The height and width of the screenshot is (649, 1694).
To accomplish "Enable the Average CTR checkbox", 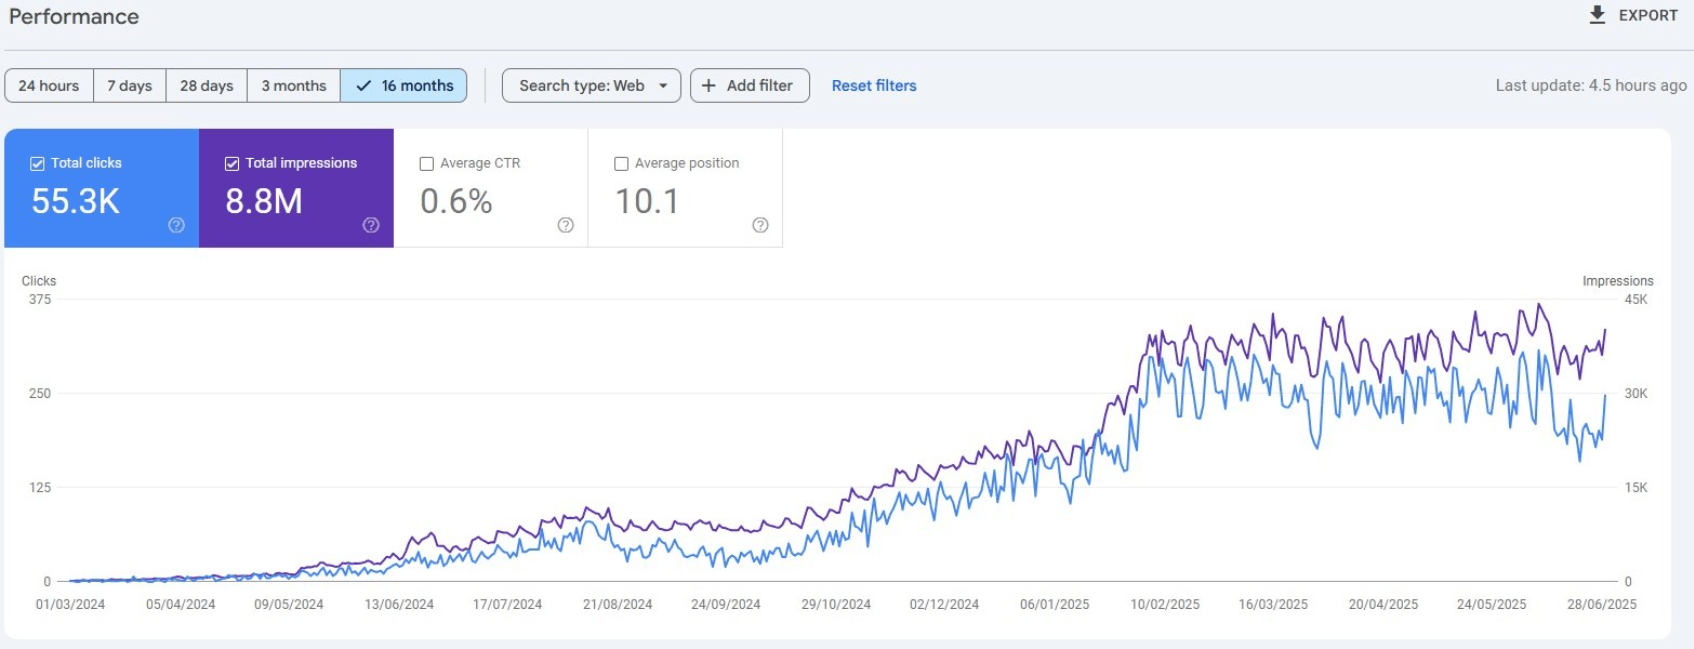I will pos(427,164).
